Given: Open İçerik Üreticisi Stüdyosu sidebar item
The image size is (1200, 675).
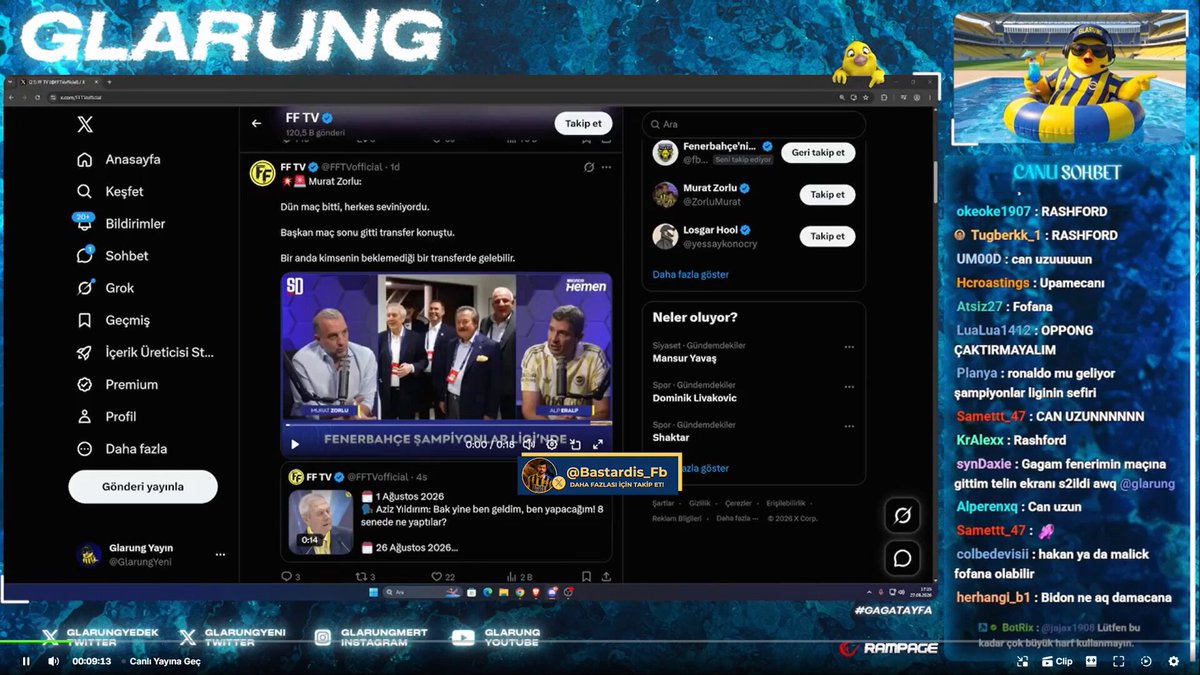Looking at the screenshot, I should pyautogui.click(x=146, y=352).
